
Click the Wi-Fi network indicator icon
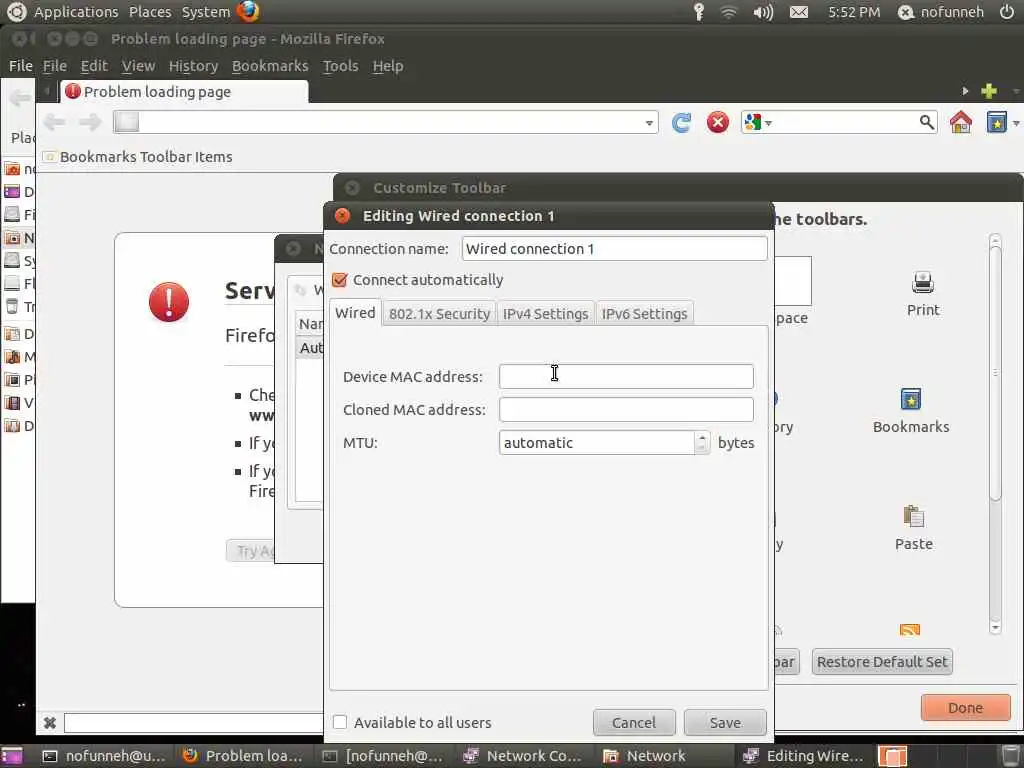[728, 12]
